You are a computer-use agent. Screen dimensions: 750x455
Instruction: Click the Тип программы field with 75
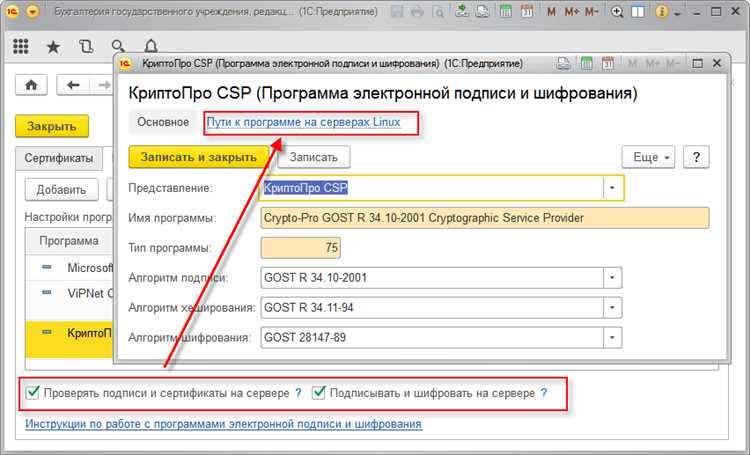point(300,248)
